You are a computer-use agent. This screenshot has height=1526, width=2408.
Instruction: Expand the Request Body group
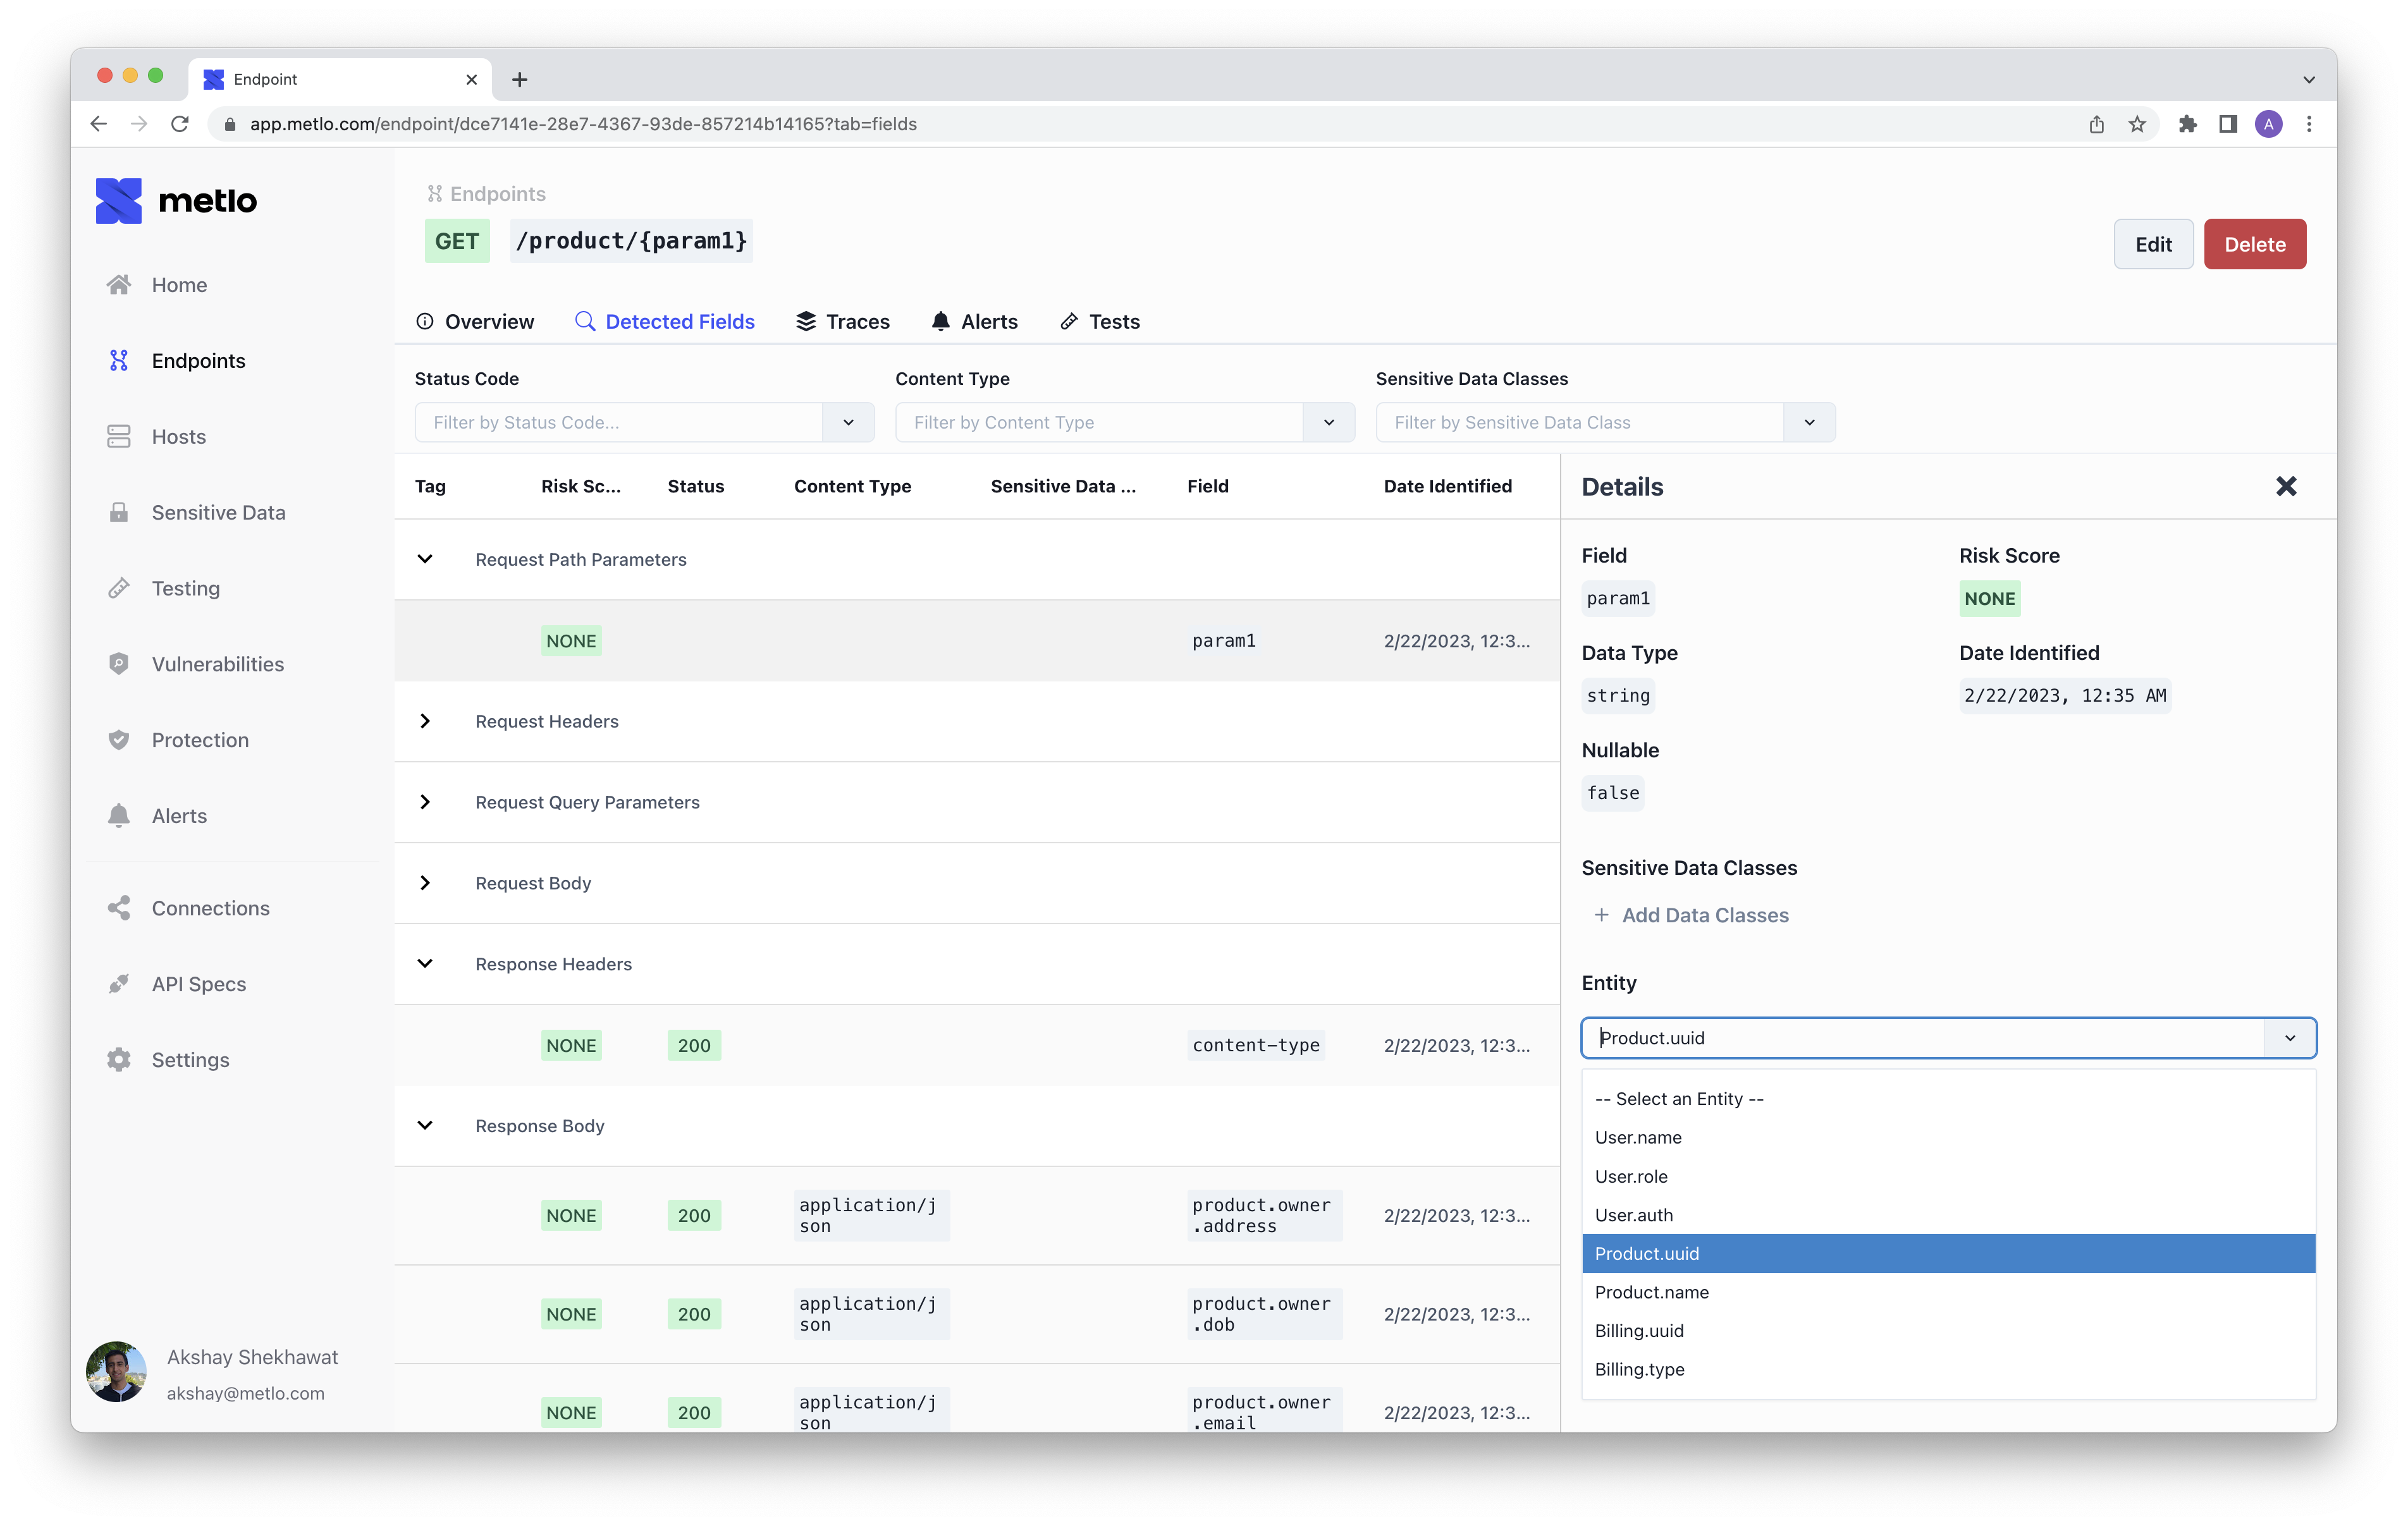[x=425, y=883]
